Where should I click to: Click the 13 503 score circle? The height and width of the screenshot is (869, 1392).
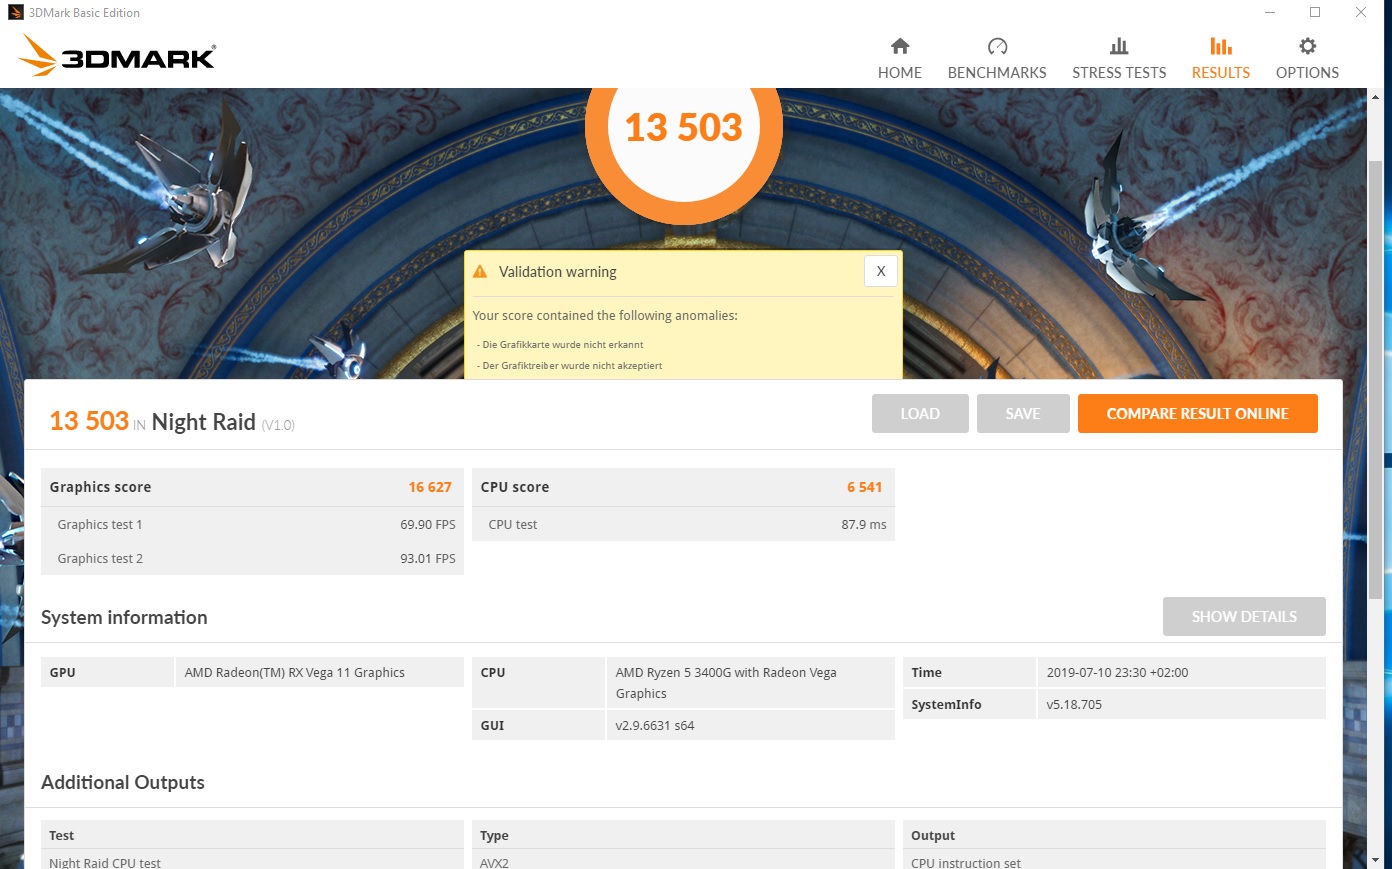(x=684, y=128)
